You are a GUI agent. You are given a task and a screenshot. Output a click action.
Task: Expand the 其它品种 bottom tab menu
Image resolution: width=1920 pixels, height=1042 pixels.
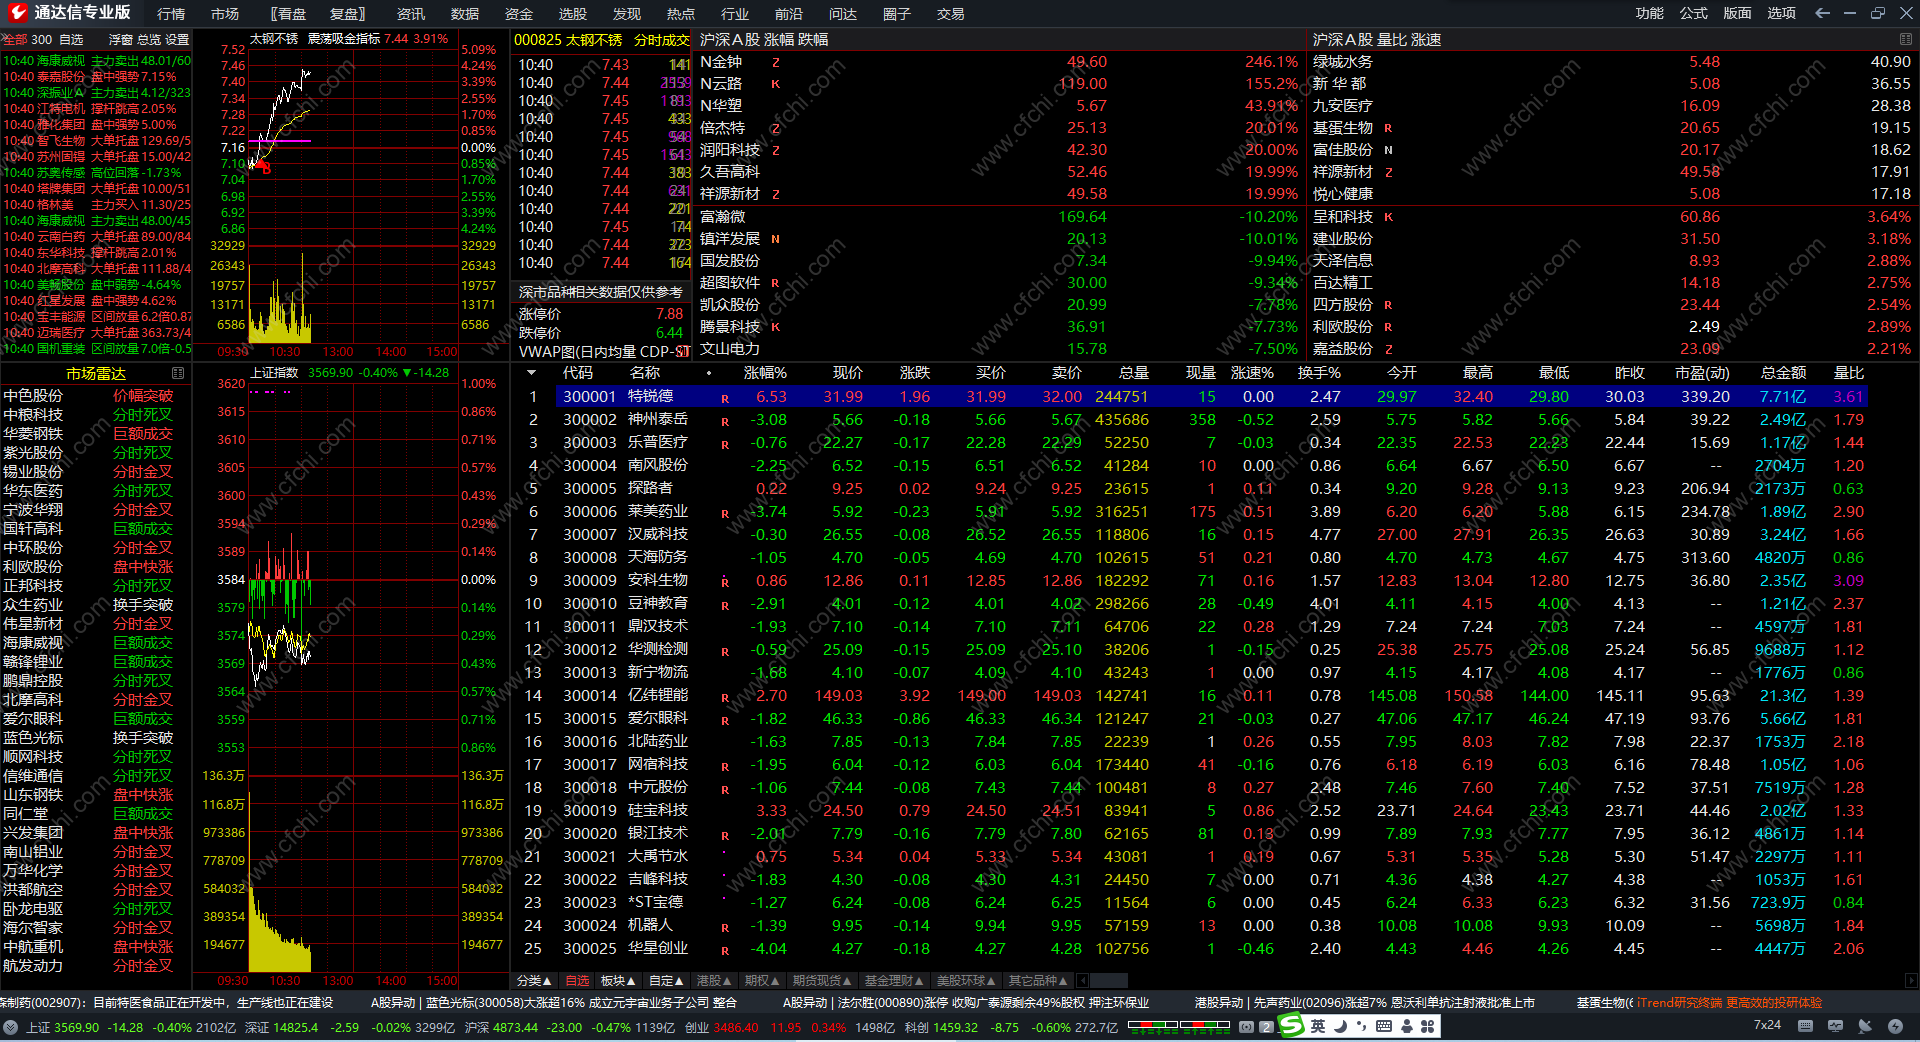pos(1038,981)
